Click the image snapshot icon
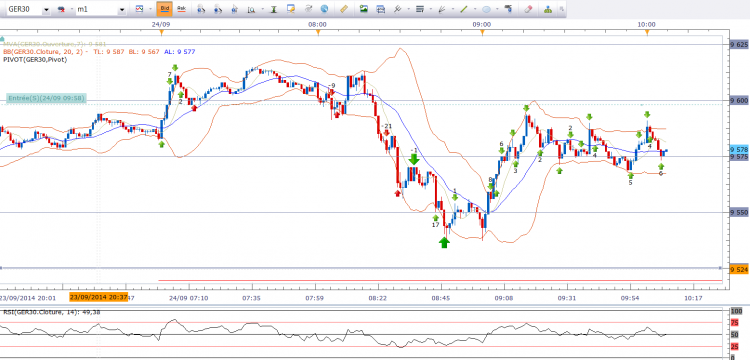 (x=364, y=9)
